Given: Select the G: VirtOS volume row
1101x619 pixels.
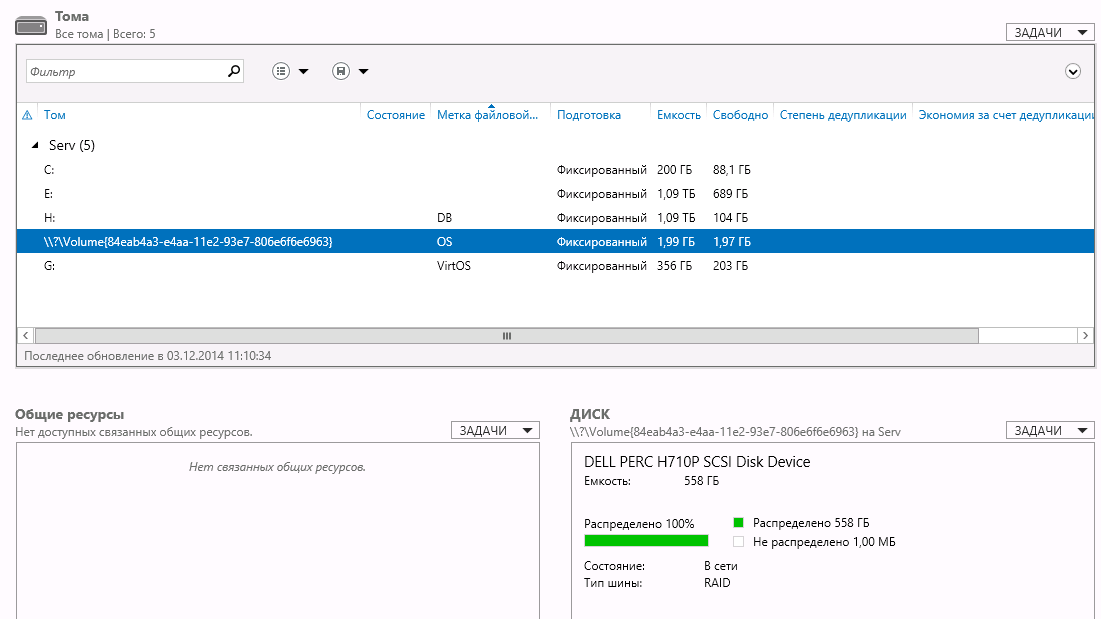Looking at the screenshot, I should [x=555, y=266].
